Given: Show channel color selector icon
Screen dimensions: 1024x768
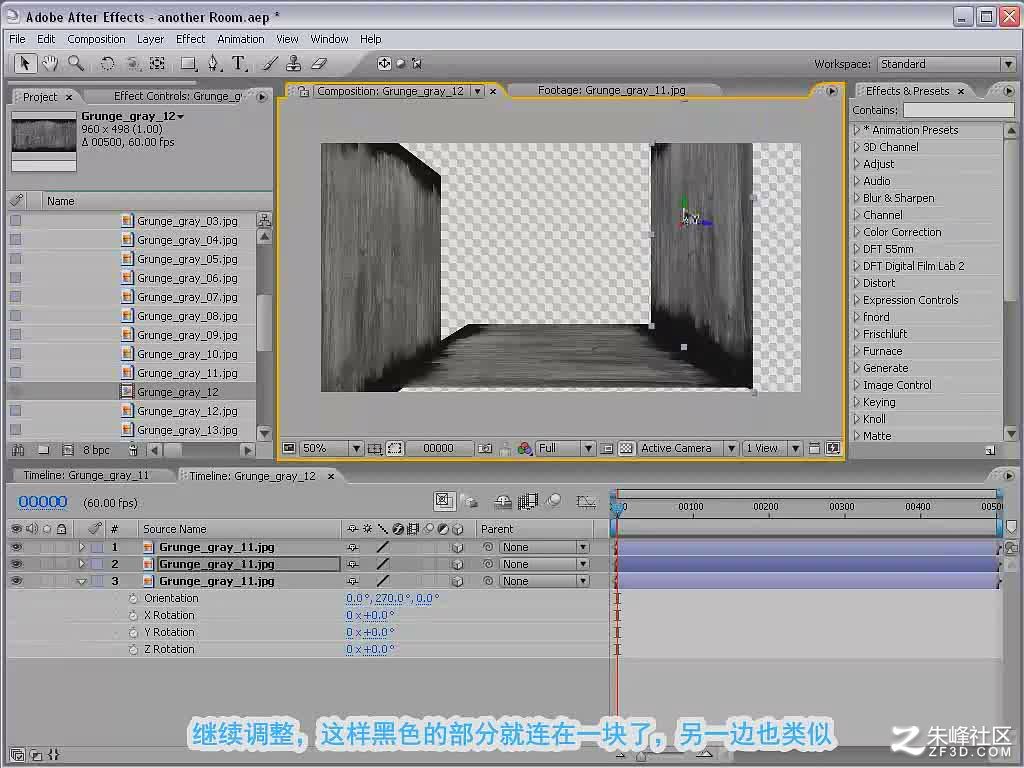Looking at the screenshot, I should [524, 449].
